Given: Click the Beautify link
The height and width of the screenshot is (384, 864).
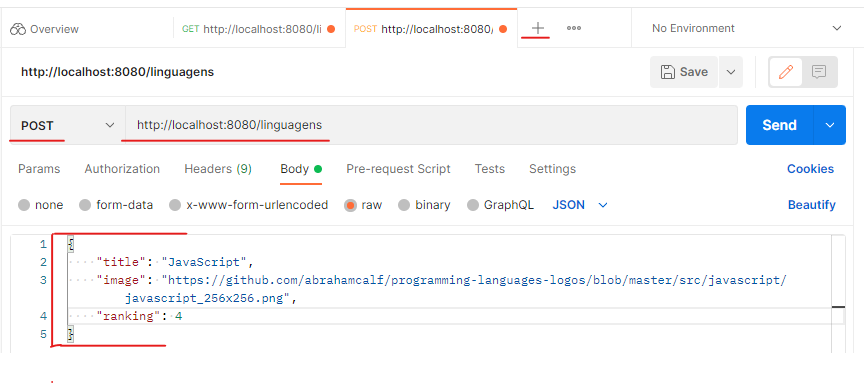Looking at the screenshot, I should coord(811,205).
